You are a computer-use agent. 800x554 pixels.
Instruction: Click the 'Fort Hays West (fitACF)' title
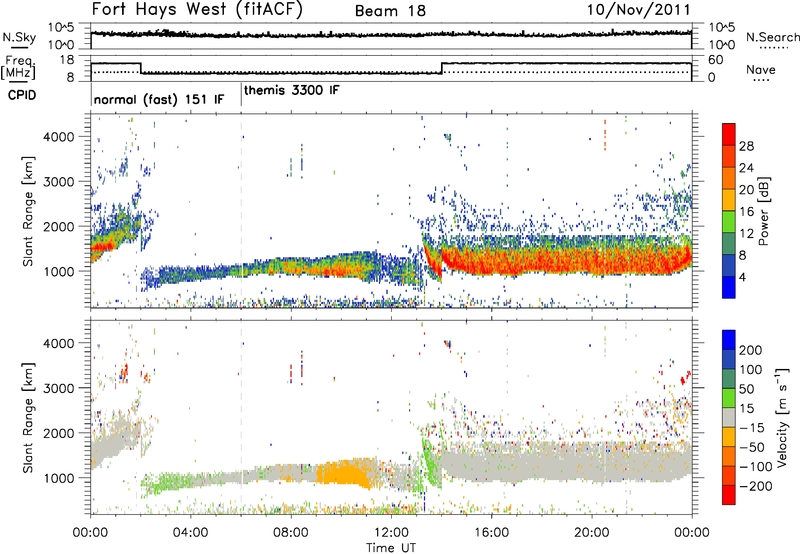[197, 9]
